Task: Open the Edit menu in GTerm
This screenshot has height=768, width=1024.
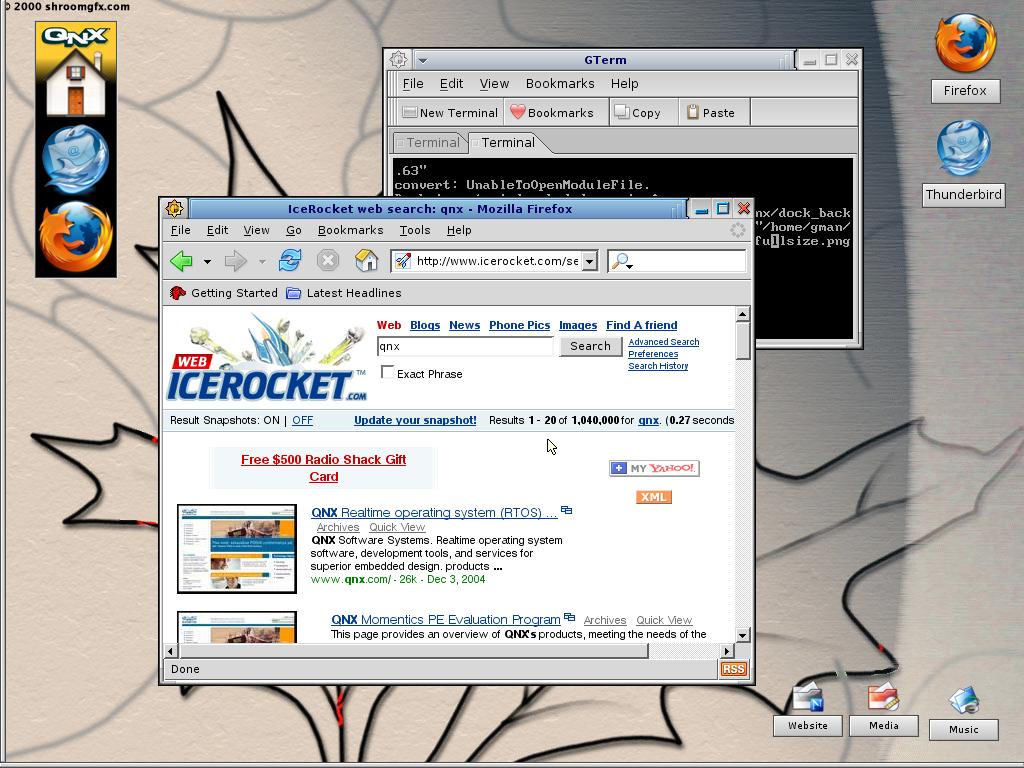Action: [451, 84]
